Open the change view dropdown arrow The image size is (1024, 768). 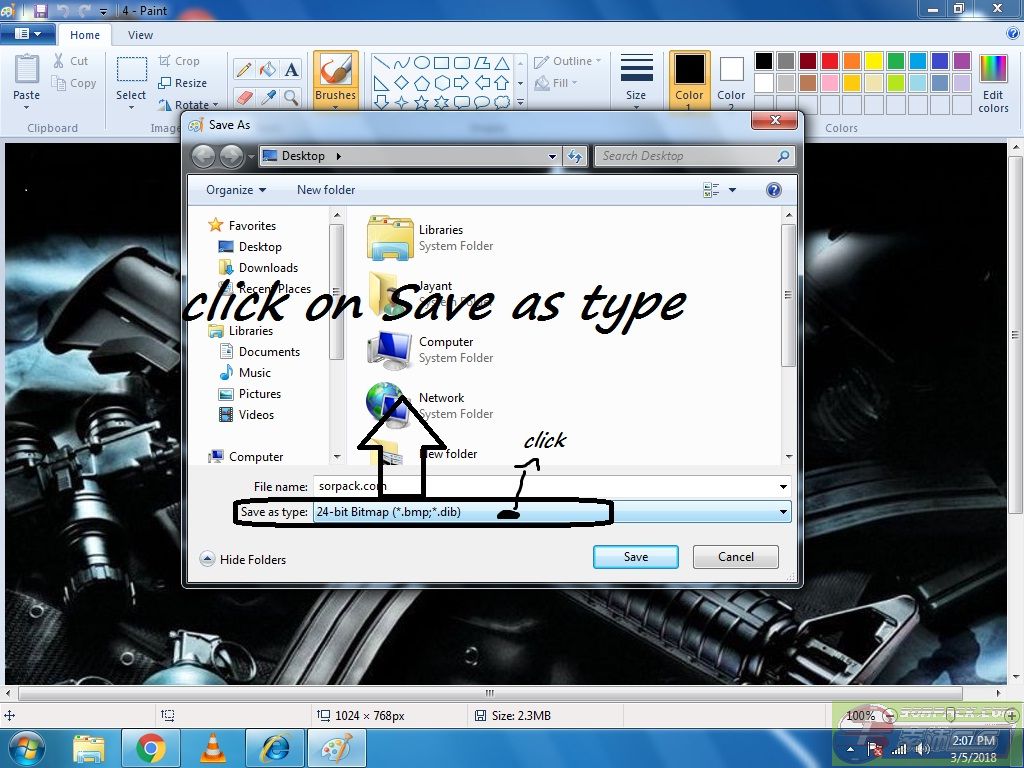[732, 190]
